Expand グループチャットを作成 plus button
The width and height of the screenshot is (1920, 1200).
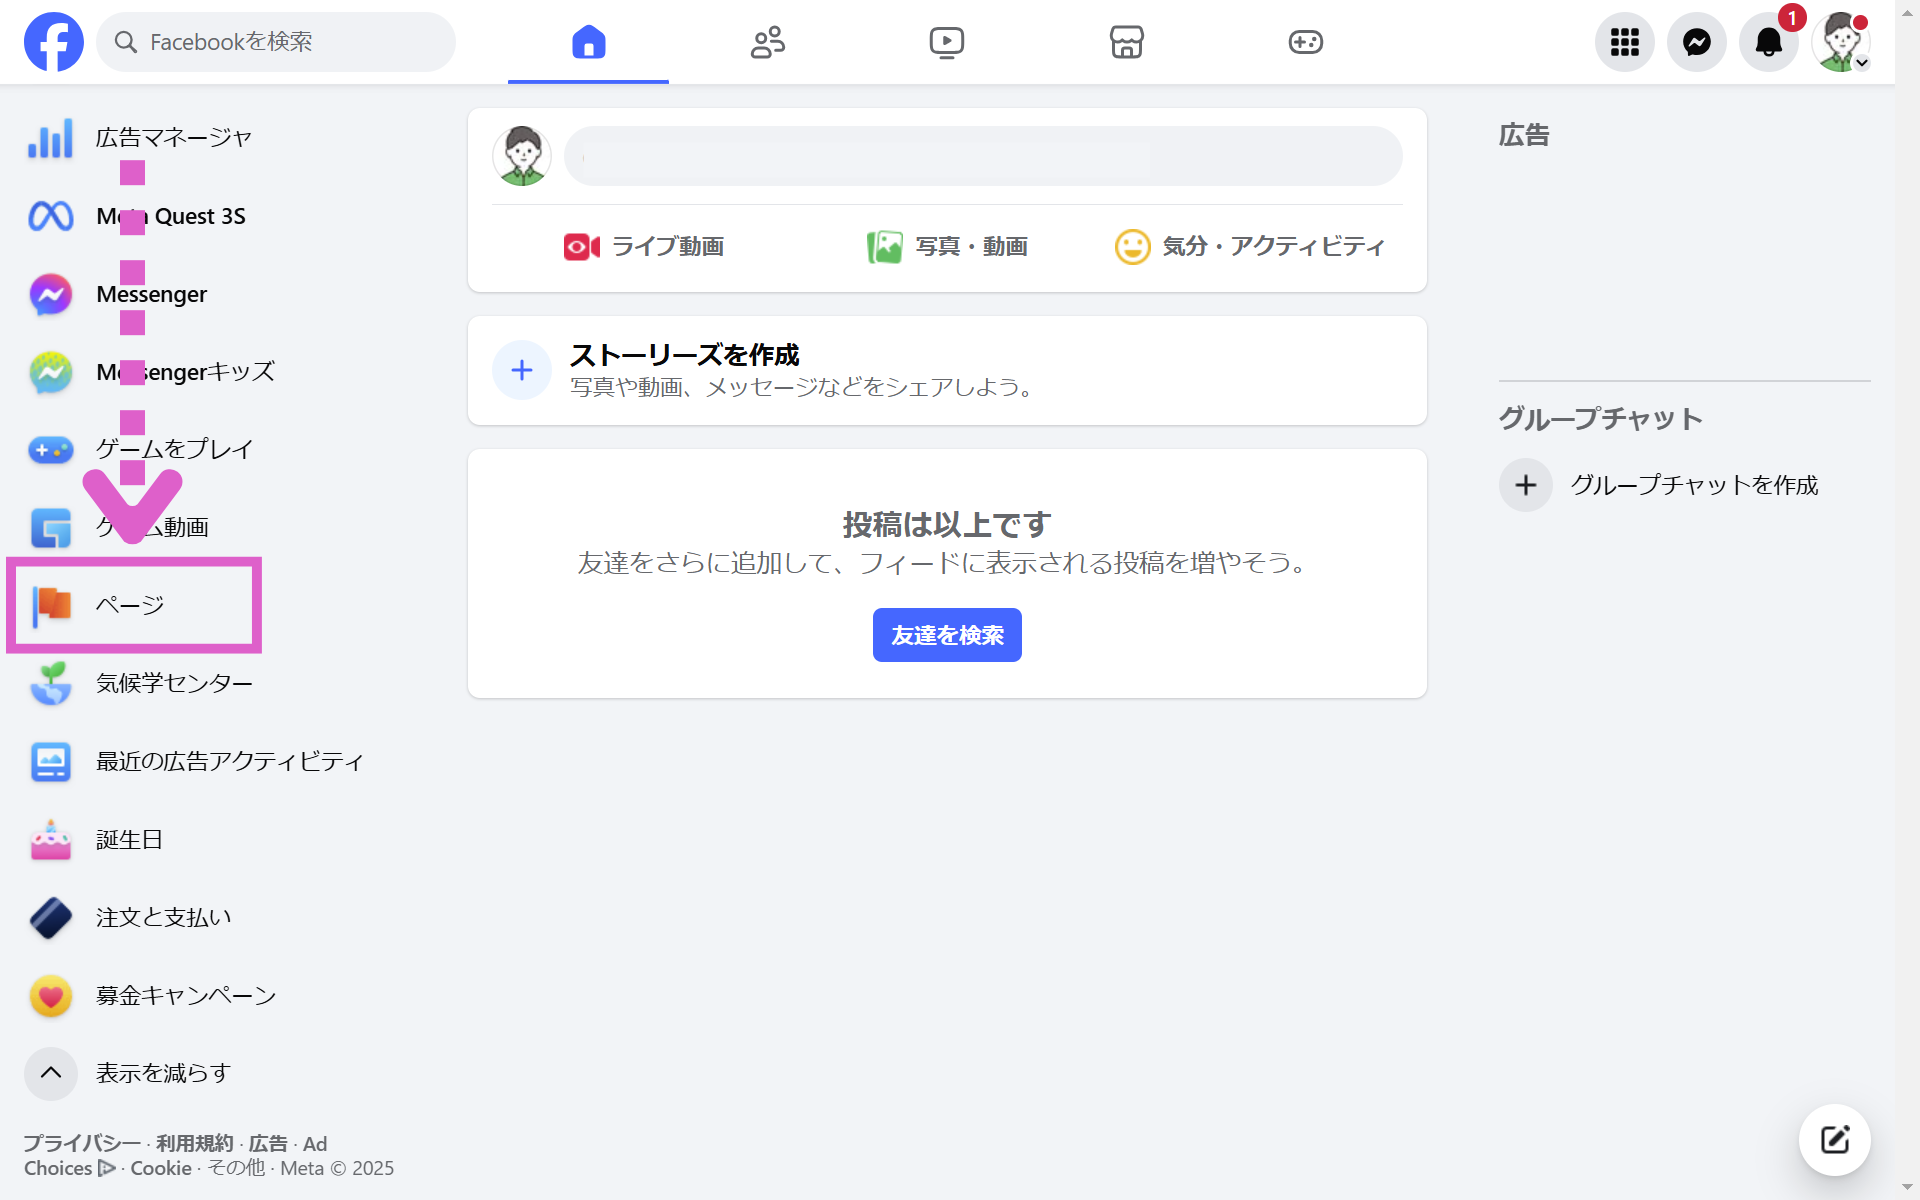(x=1525, y=485)
